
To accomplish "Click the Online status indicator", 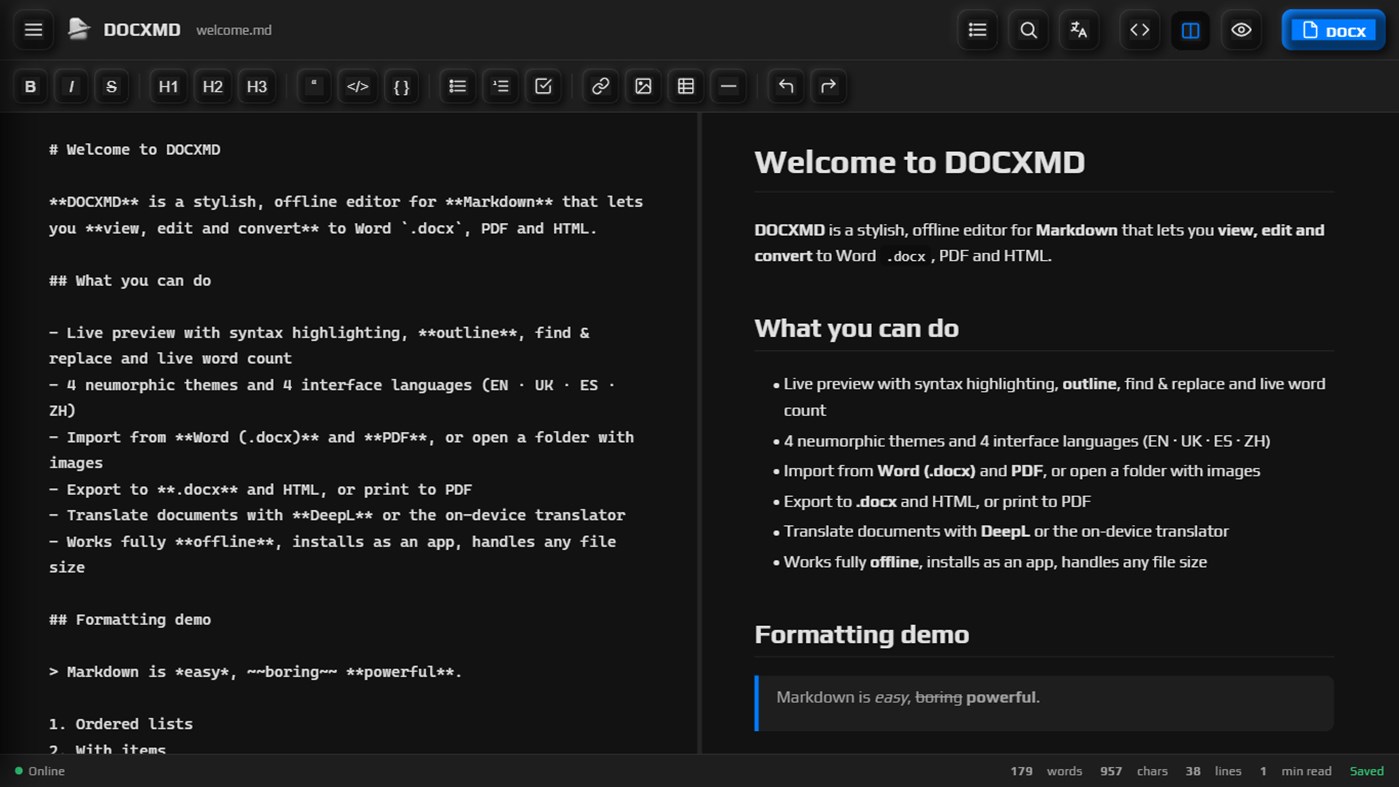I will click(x=39, y=771).
